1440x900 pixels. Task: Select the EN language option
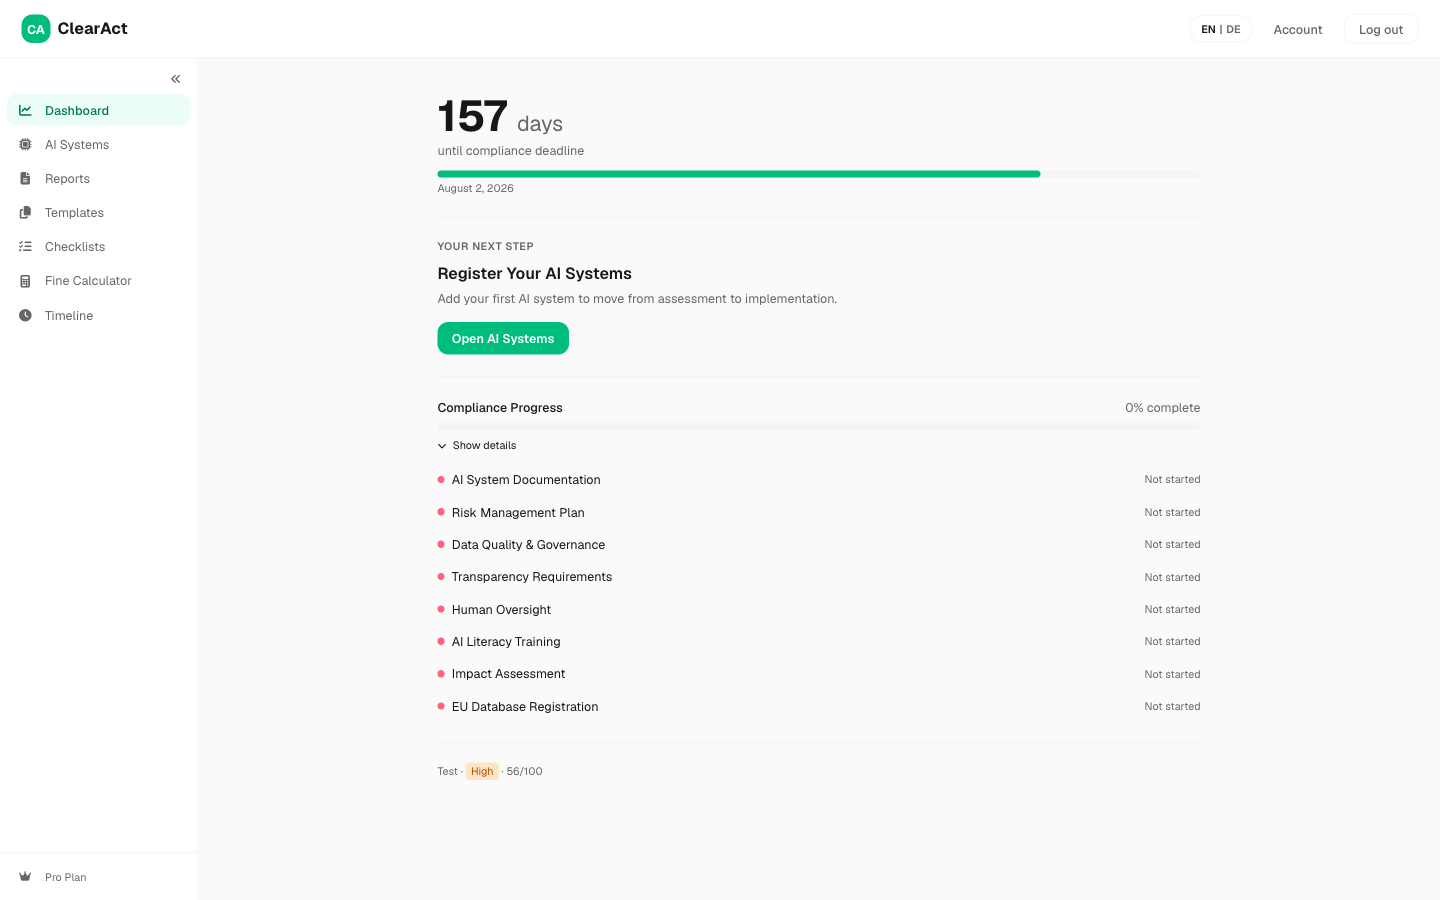point(1208,29)
